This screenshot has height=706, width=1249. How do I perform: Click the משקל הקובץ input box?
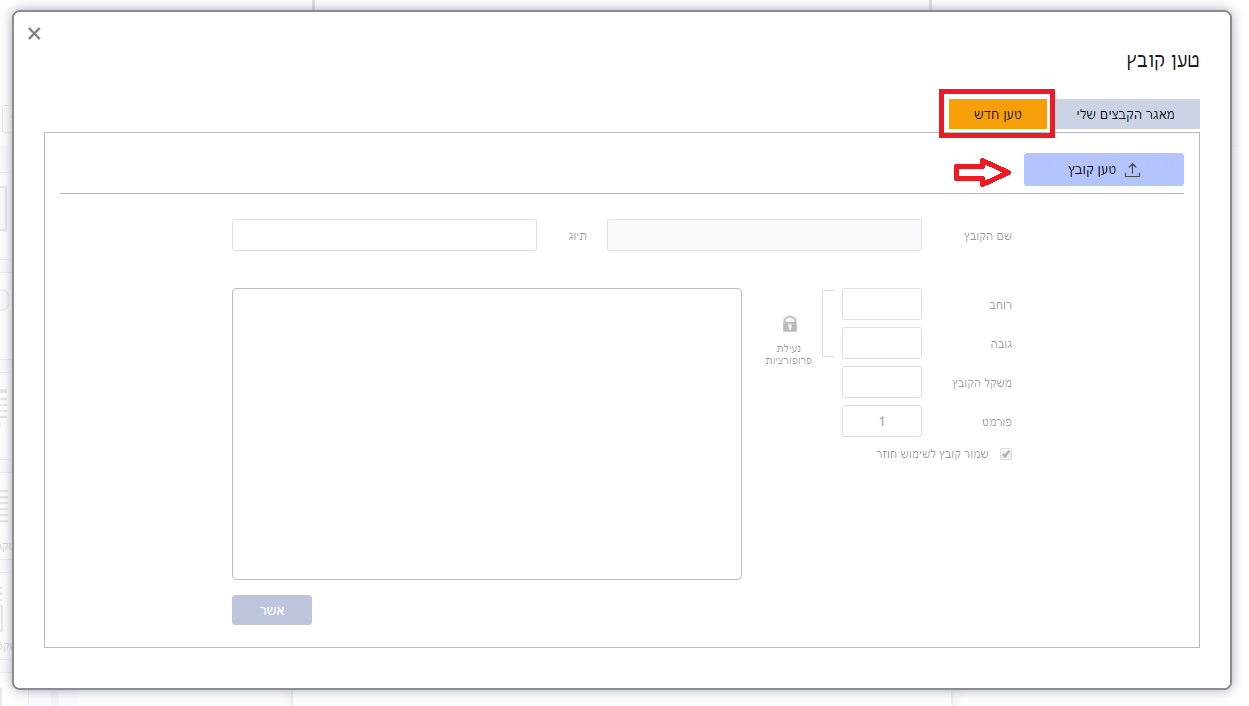click(882, 382)
